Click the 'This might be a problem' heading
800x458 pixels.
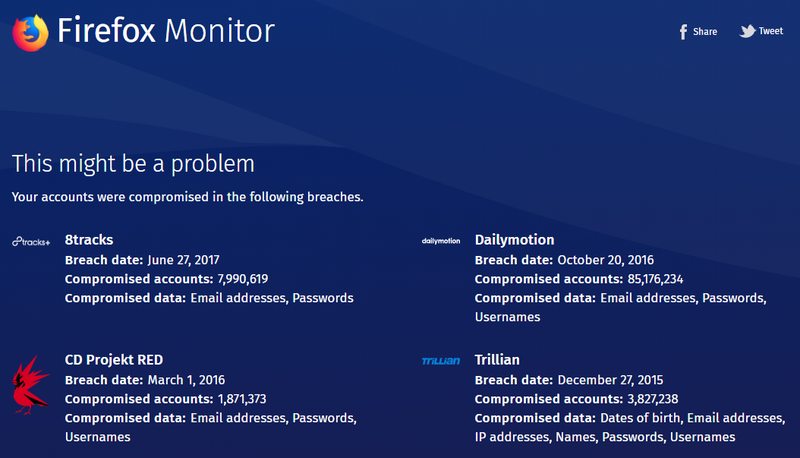133,164
